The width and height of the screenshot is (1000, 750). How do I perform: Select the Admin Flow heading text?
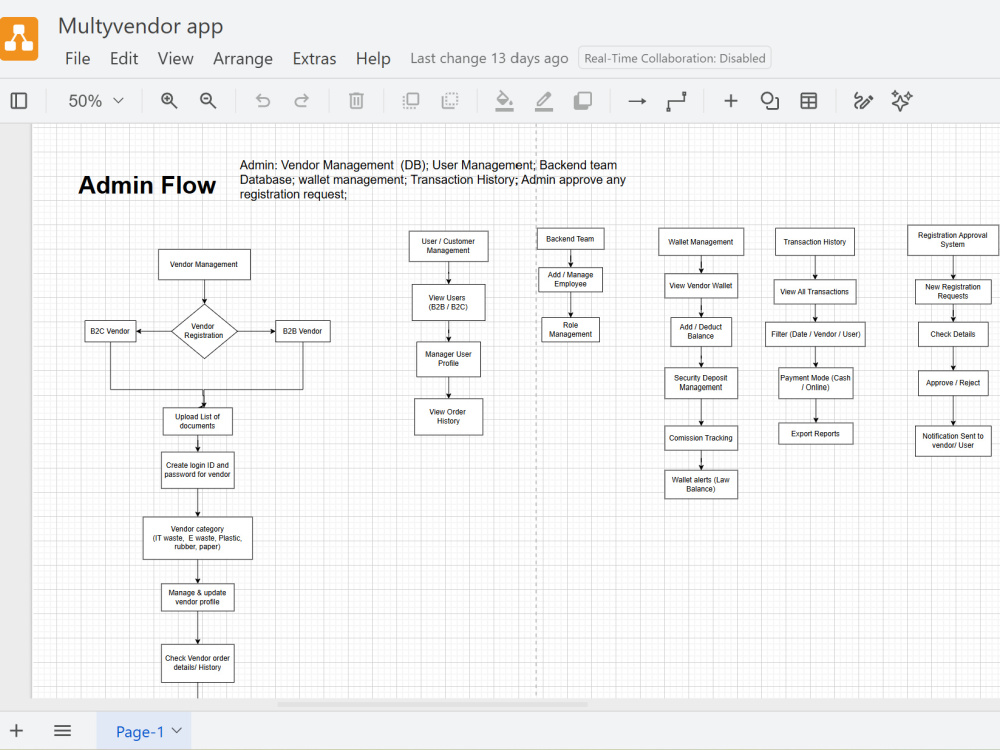point(147,185)
